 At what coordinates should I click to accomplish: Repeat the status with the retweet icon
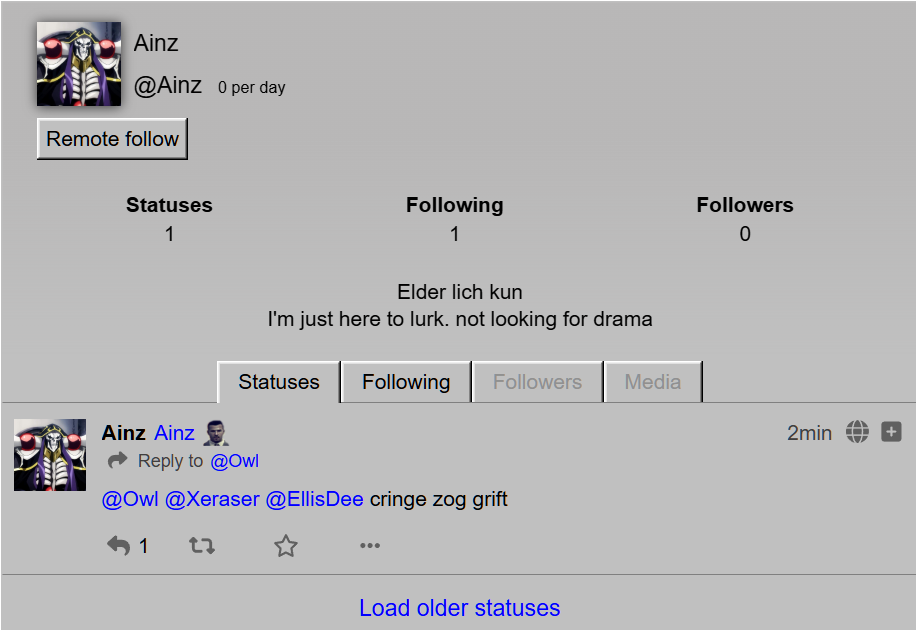tap(202, 546)
